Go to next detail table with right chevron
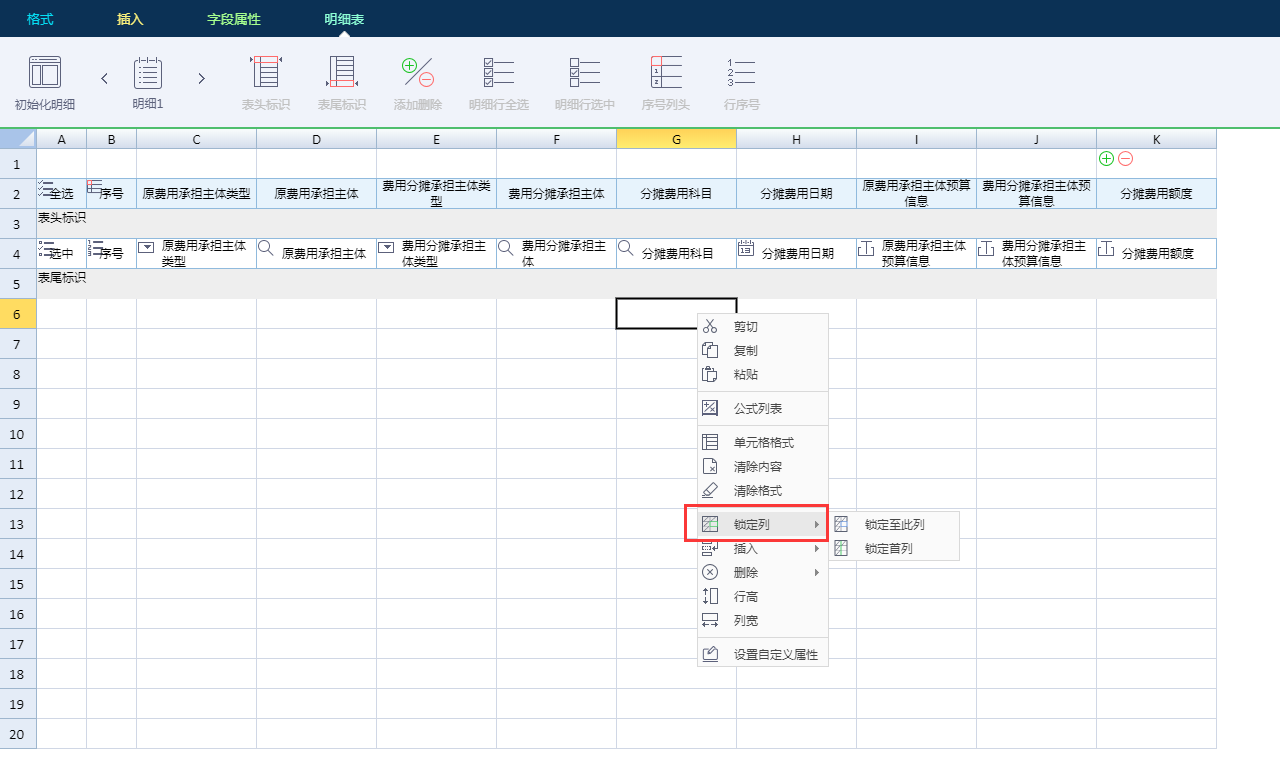The height and width of the screenshot is (778, 1280). point(201,78)
